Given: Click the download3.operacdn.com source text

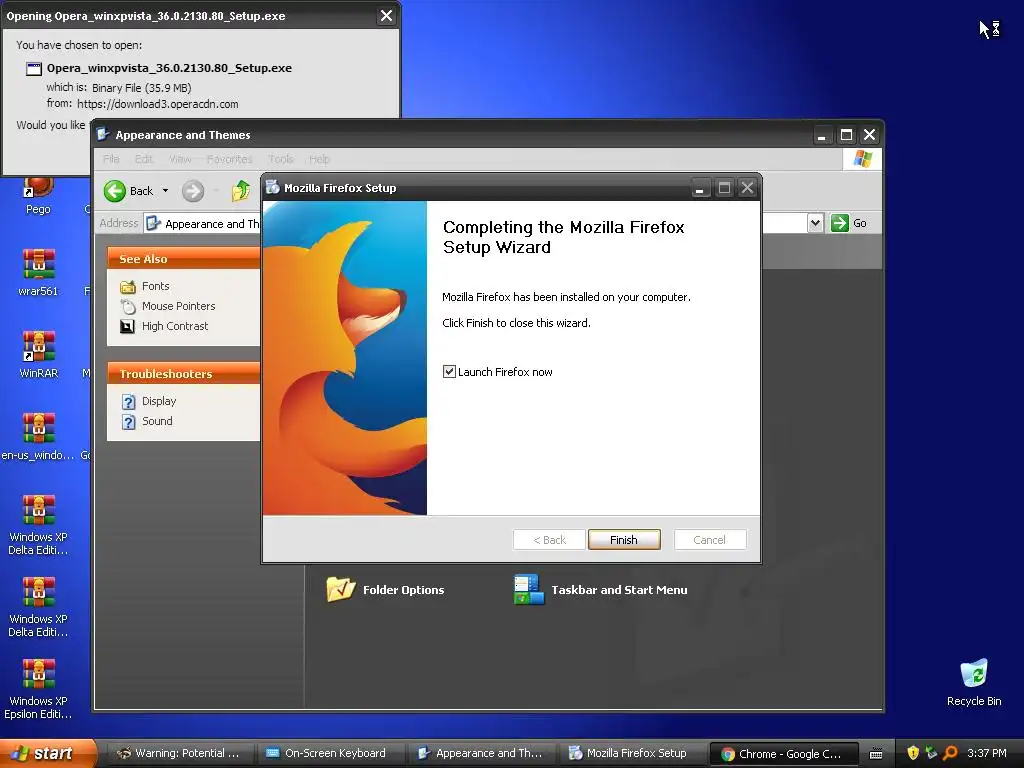Looking at the screenshot, I should click(157, 104).
